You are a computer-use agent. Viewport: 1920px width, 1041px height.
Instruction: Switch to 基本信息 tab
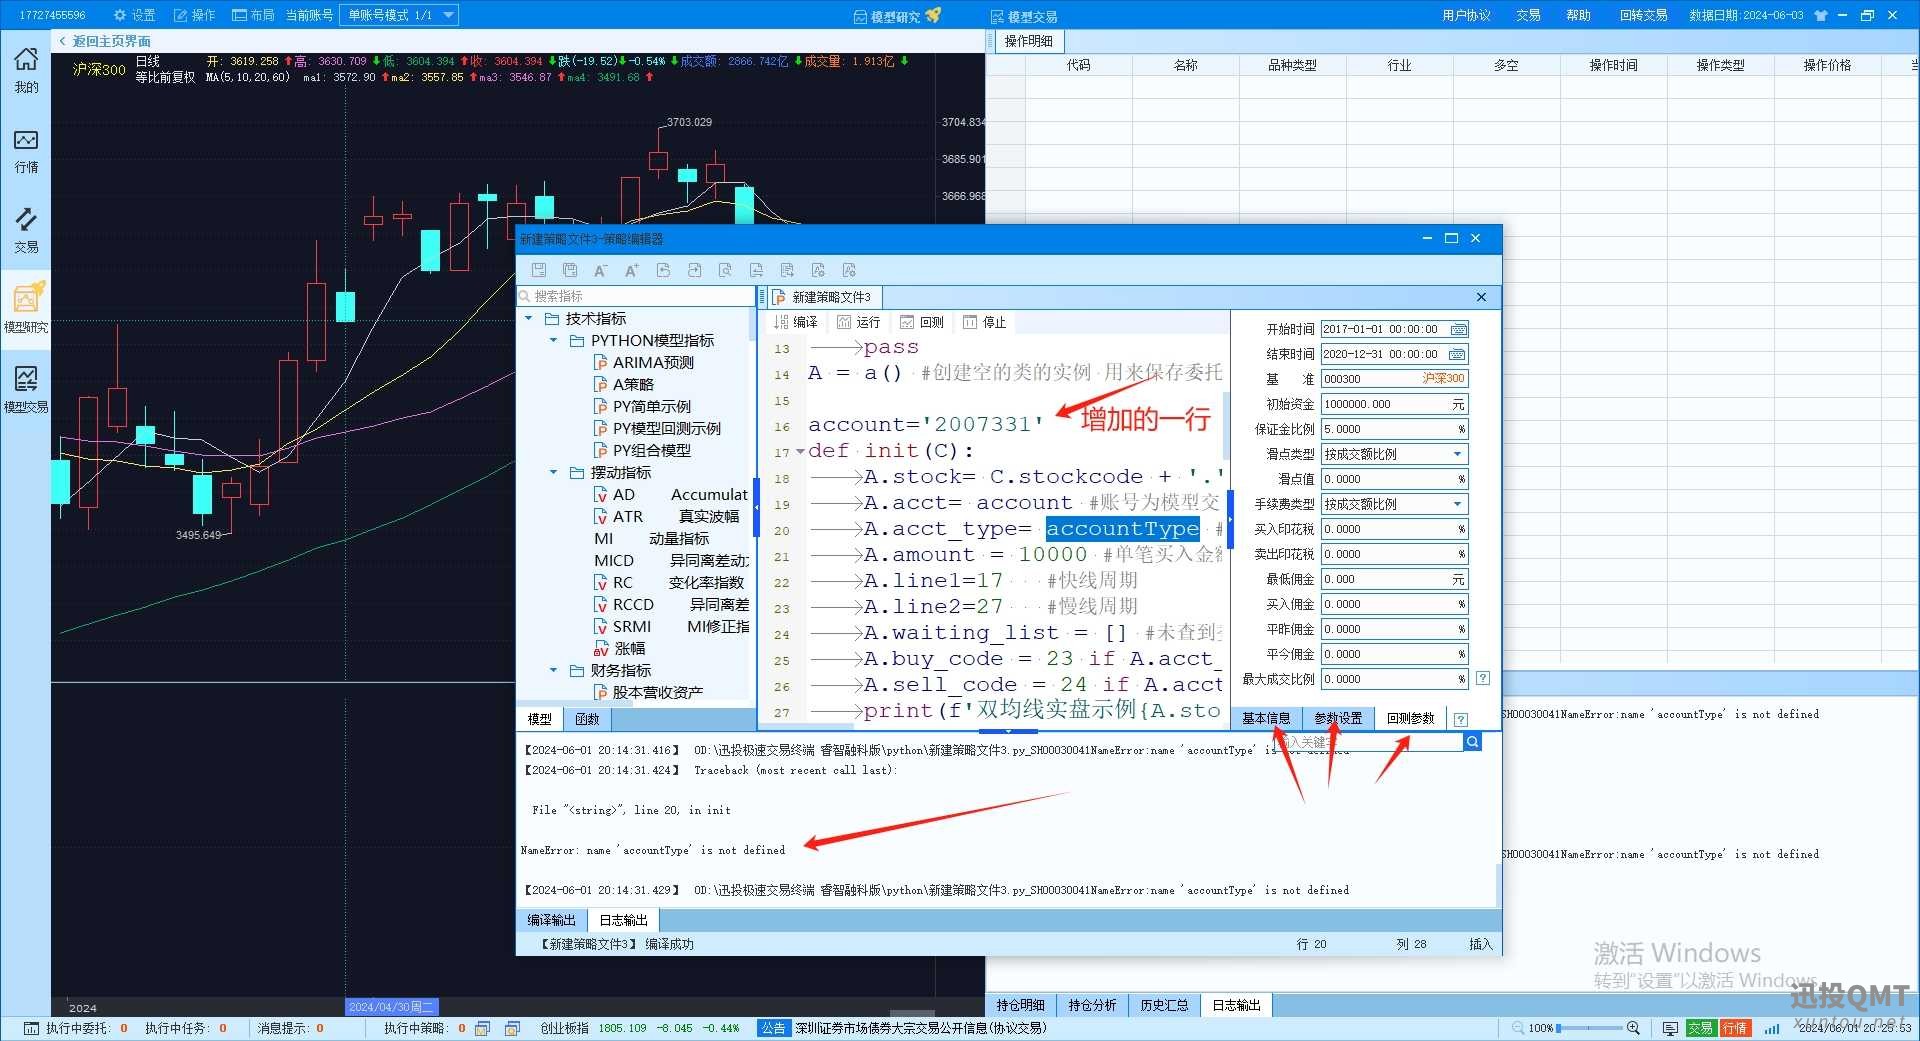1266,719
